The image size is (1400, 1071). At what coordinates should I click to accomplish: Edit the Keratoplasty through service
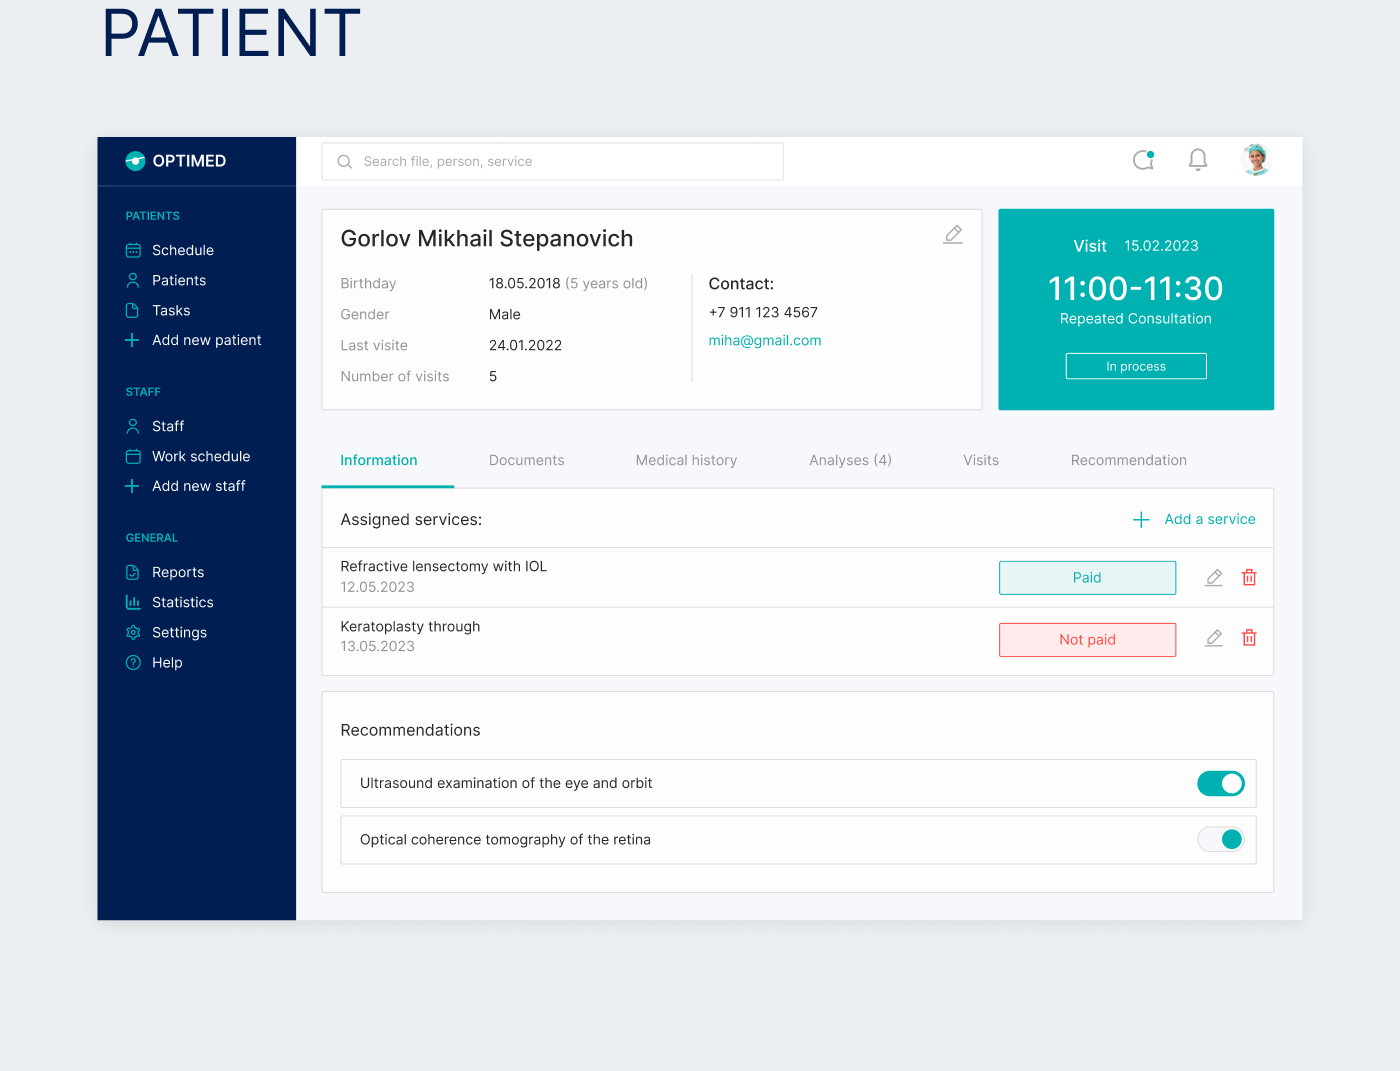click(1214, 638)
